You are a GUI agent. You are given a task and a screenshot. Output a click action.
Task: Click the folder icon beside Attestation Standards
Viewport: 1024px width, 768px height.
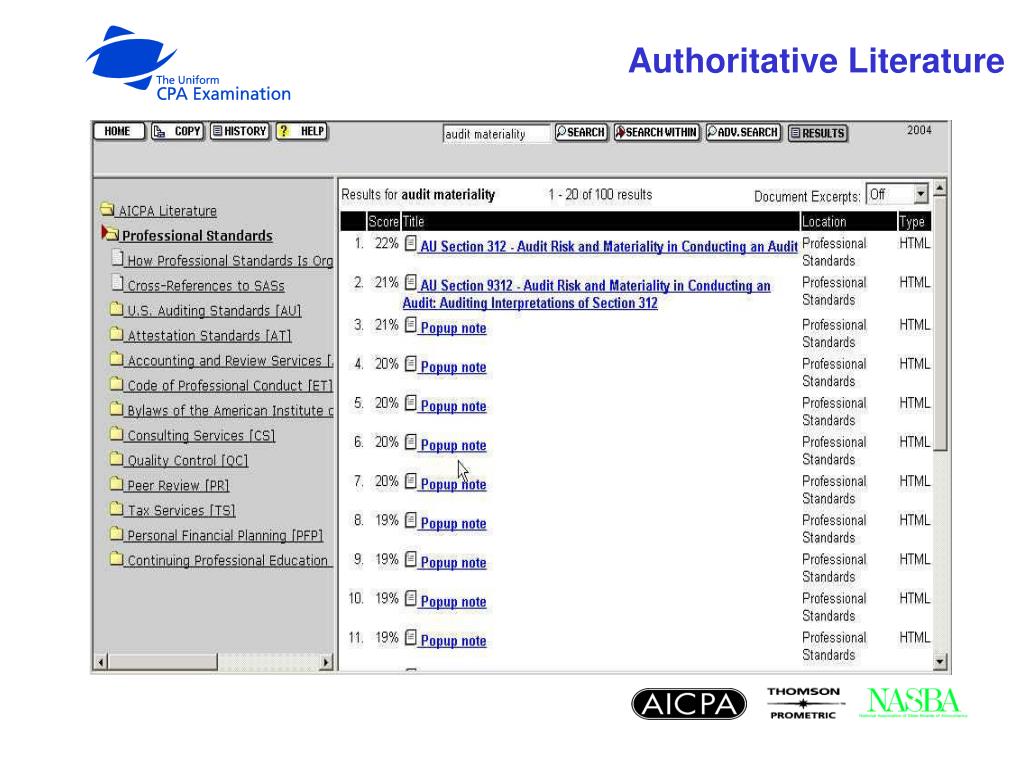(x=117, y=334)
